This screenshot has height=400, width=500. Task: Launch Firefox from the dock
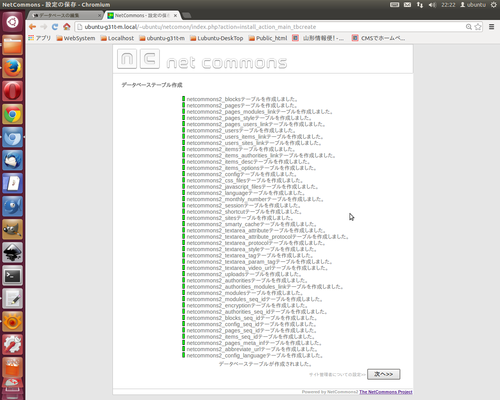pyautogui.click(x=13, y=68)
